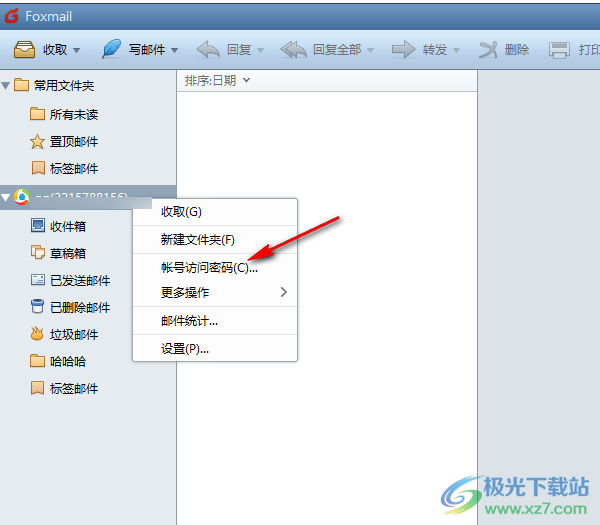Open the 转发 dropdown arrow

coord(456,50)
